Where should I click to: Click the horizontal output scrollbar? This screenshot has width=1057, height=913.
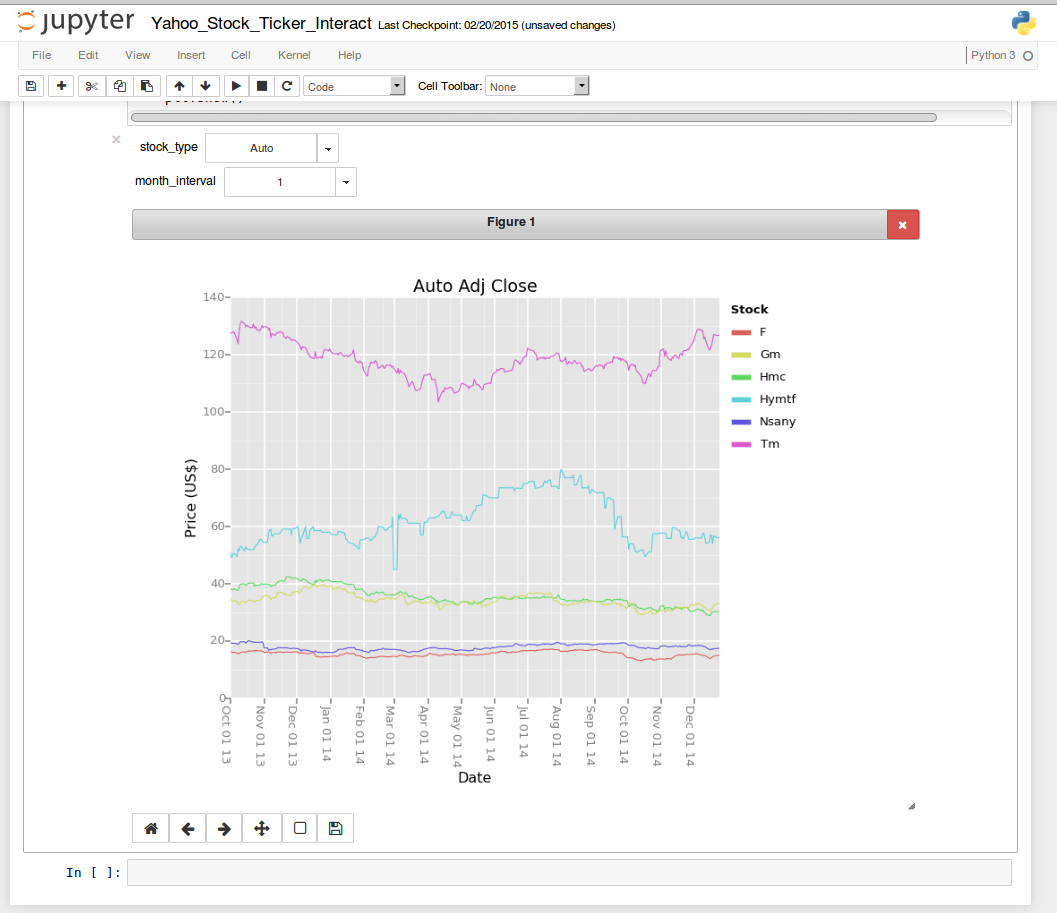pyautogui.click(x=534, y=117)
